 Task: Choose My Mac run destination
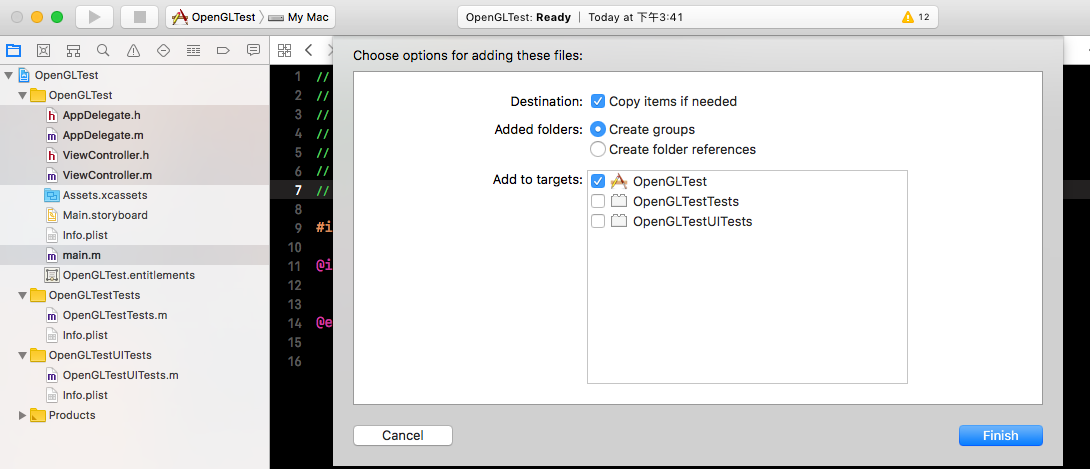pyautogui.click(x=298, y=17)
